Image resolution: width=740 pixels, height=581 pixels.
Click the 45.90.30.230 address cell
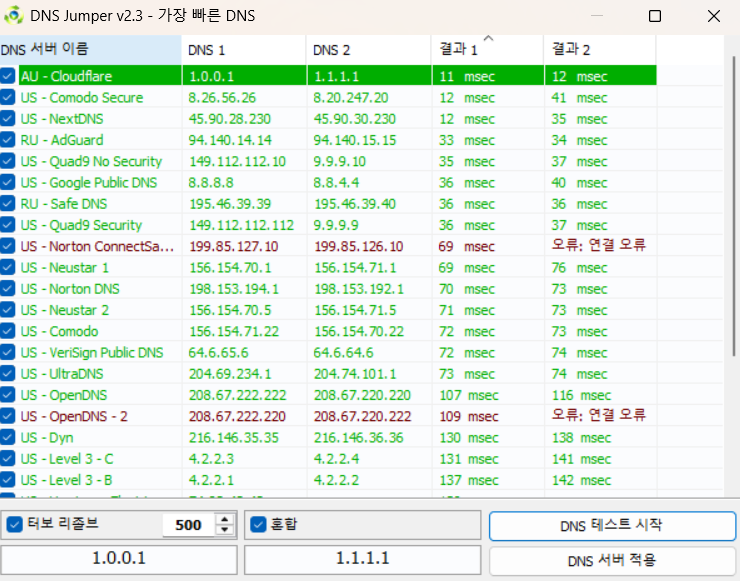[x=354, y=118]
